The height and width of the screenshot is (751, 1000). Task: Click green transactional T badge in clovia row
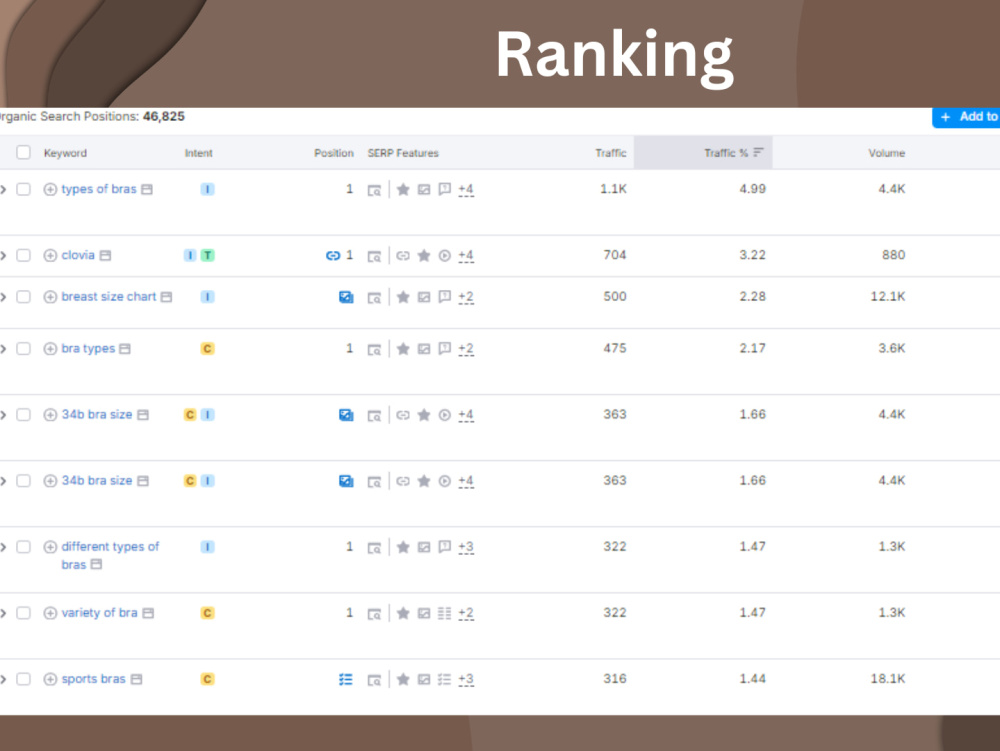(207, 256)
